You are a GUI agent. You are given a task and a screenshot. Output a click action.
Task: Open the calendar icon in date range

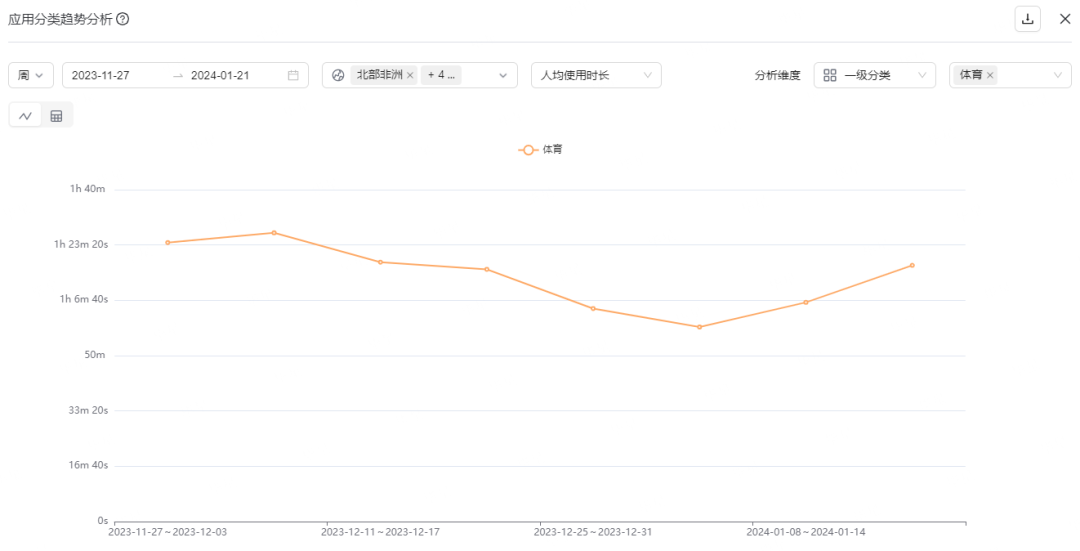point(293,75)
